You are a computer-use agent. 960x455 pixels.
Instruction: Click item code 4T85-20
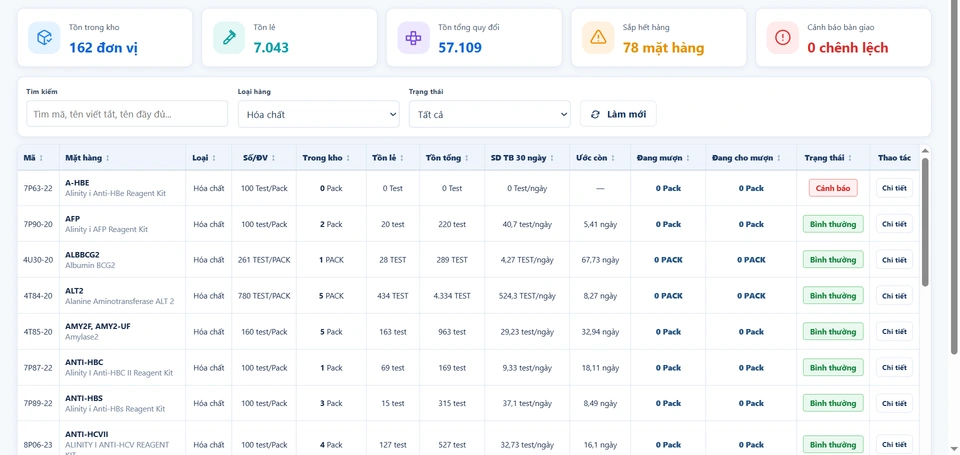pyautogui.click(x=38, y=331)
